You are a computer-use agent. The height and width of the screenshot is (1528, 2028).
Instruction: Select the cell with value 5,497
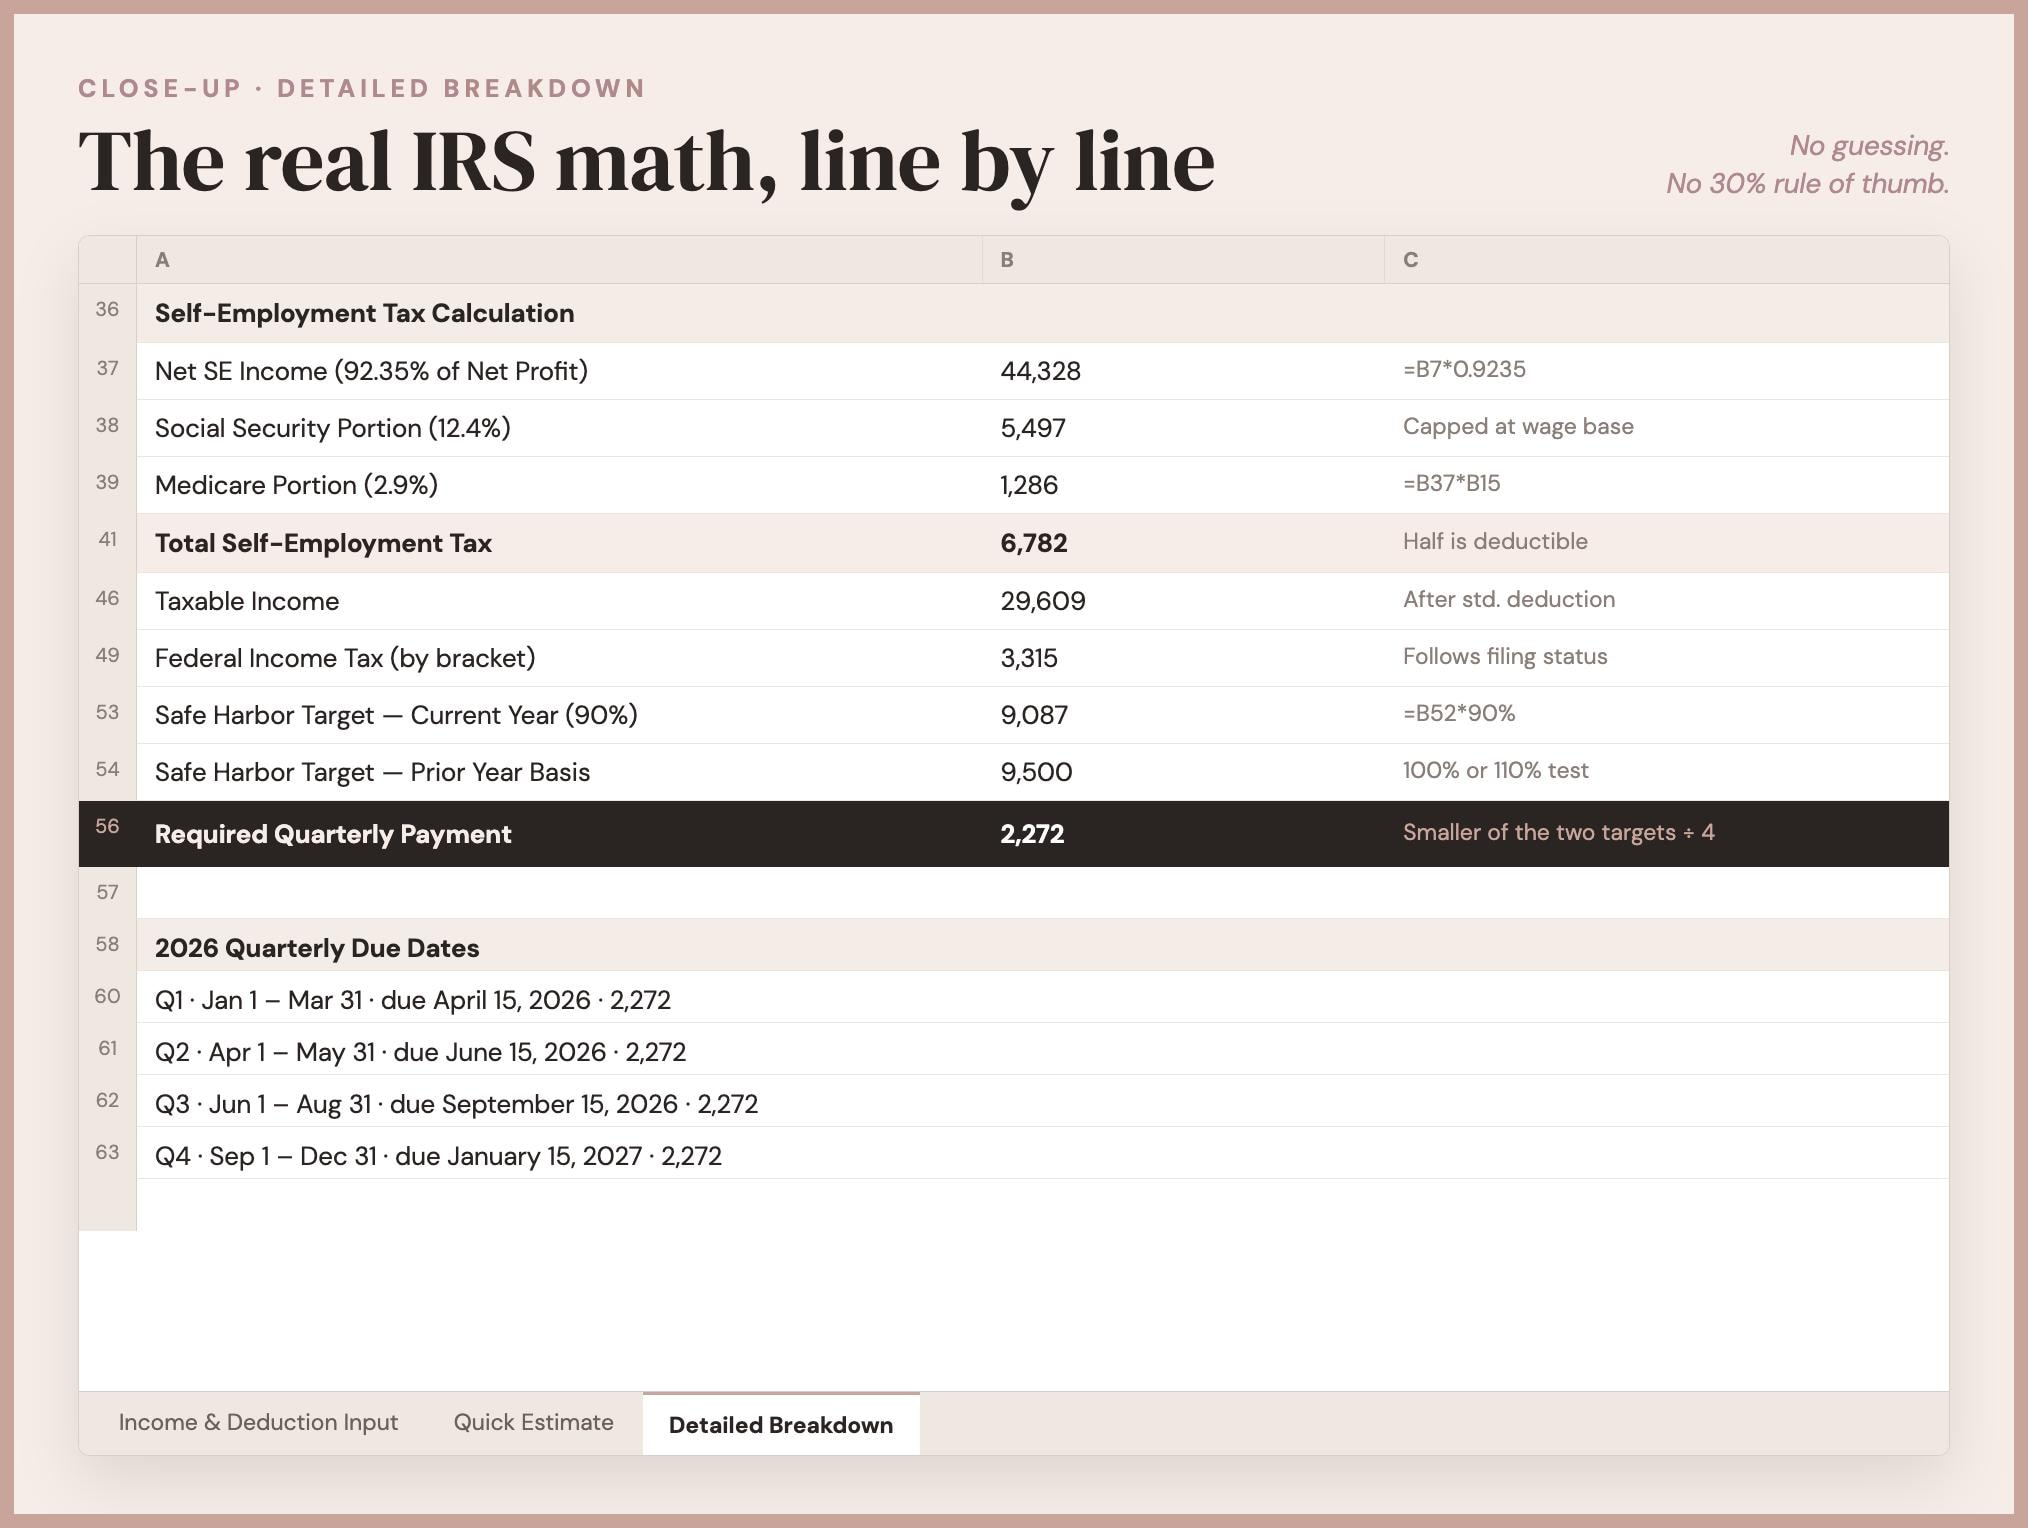(x=1183, y=428)
